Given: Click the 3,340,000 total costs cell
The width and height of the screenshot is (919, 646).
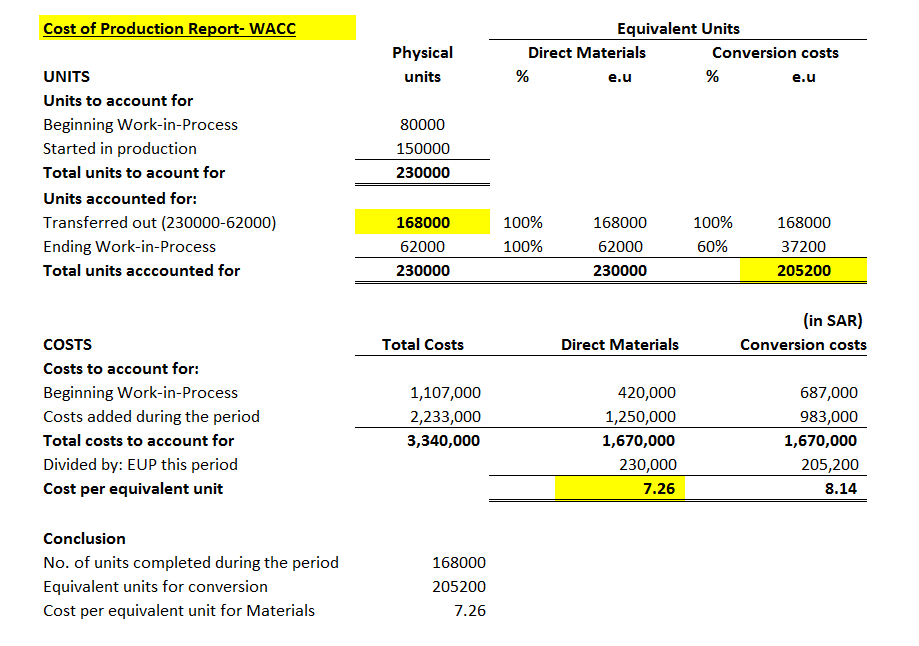Looking at the screenshot, I should (x=443, y=441).
